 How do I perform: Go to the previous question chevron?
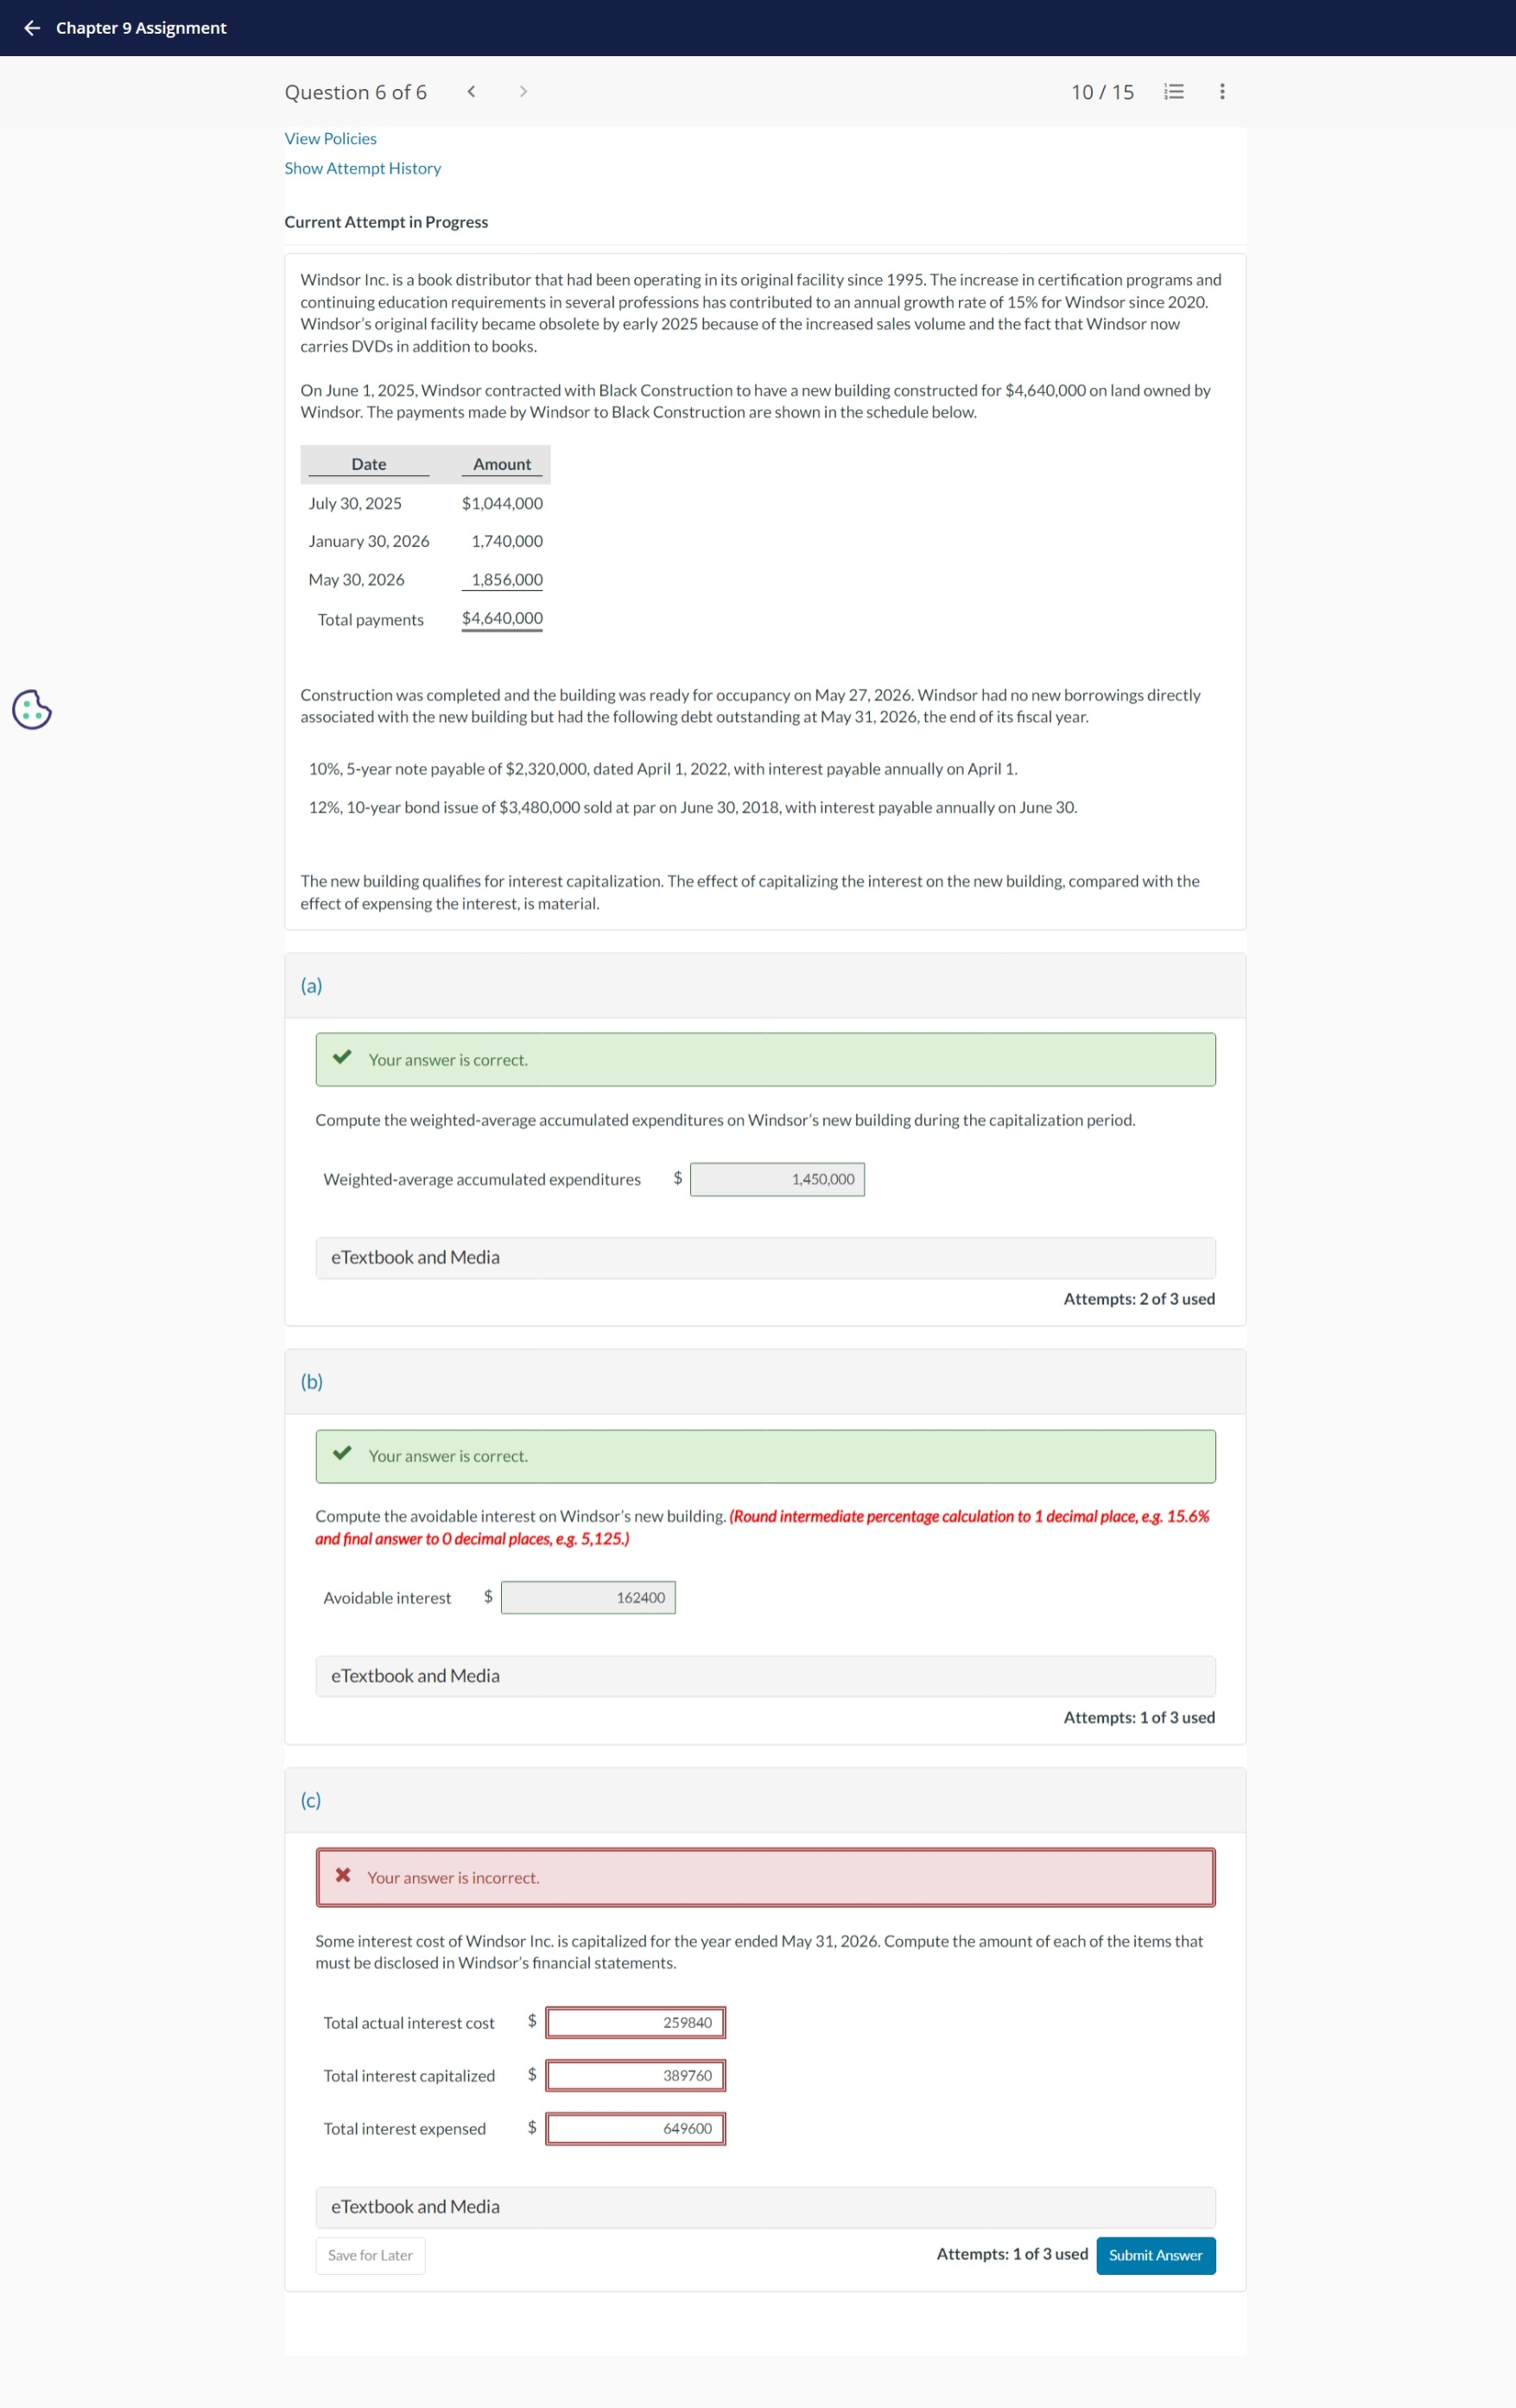point(471,92)
